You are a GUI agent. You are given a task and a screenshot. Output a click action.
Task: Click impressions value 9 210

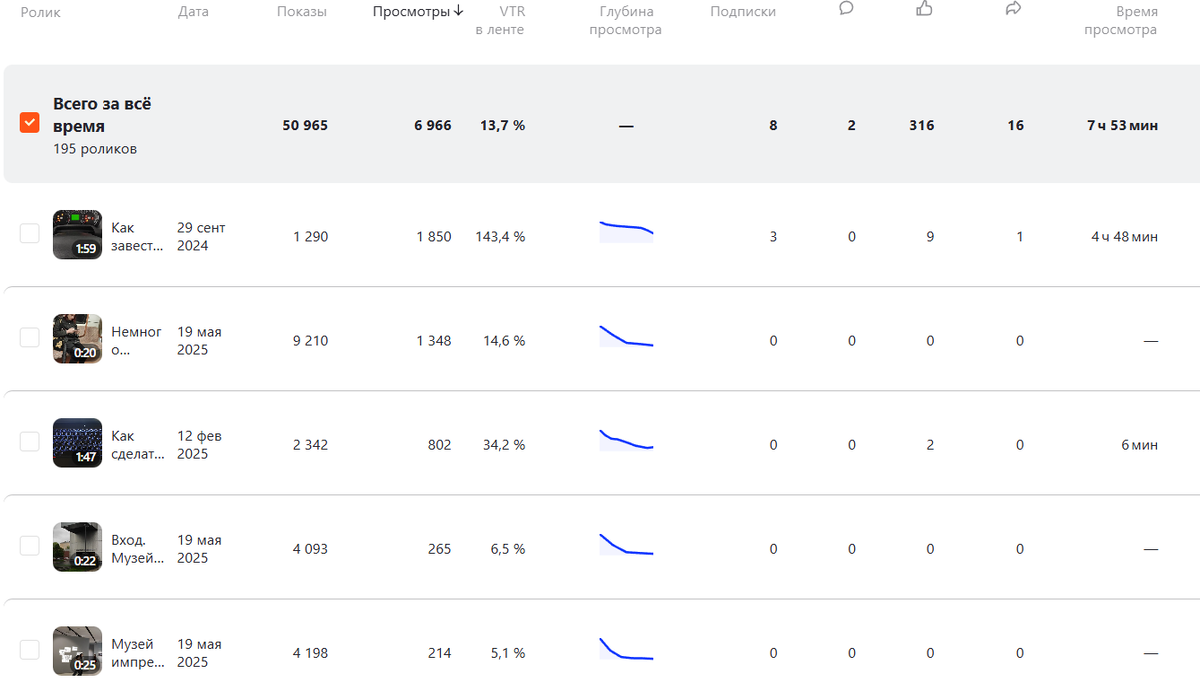pyautogui.click(x=310, y=341)
